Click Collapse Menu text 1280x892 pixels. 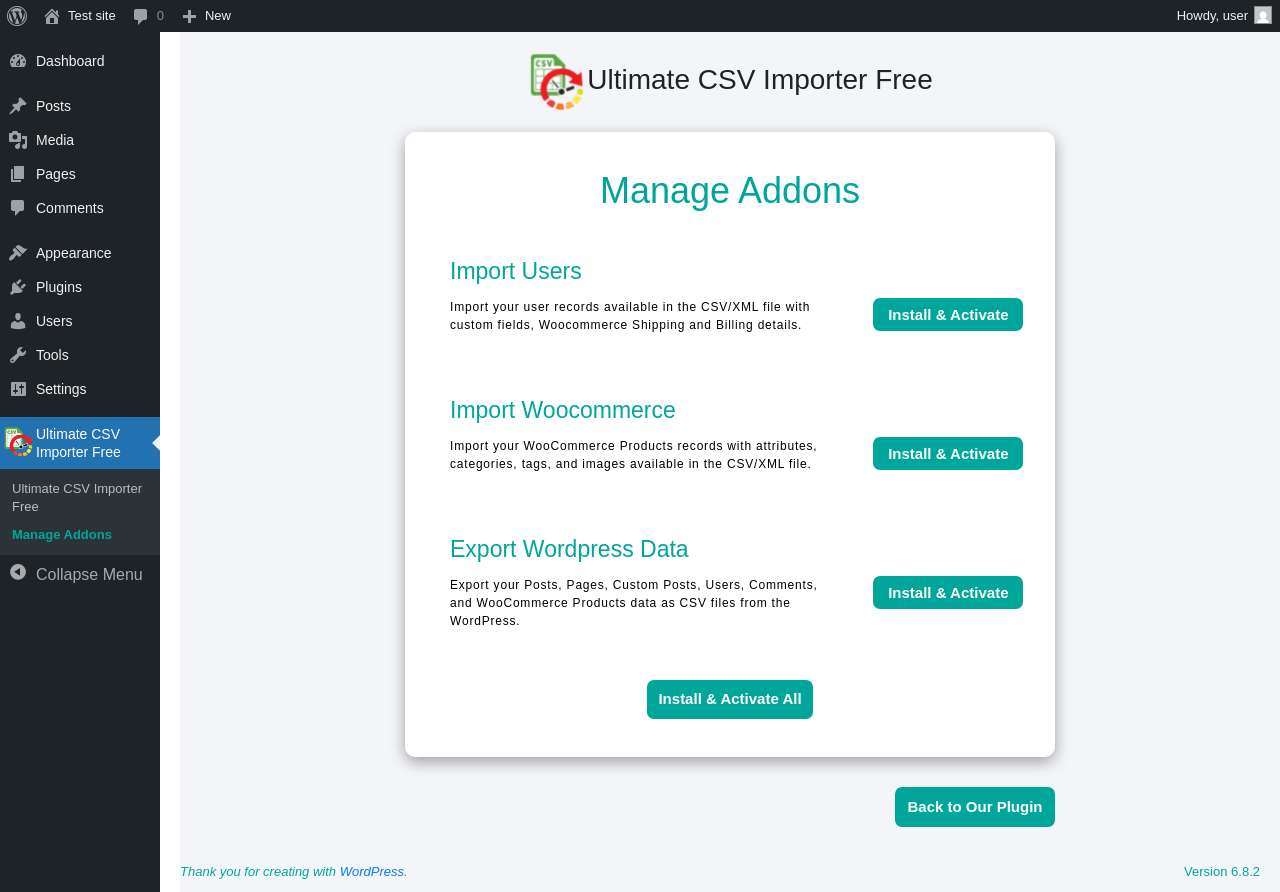(89, 574)
